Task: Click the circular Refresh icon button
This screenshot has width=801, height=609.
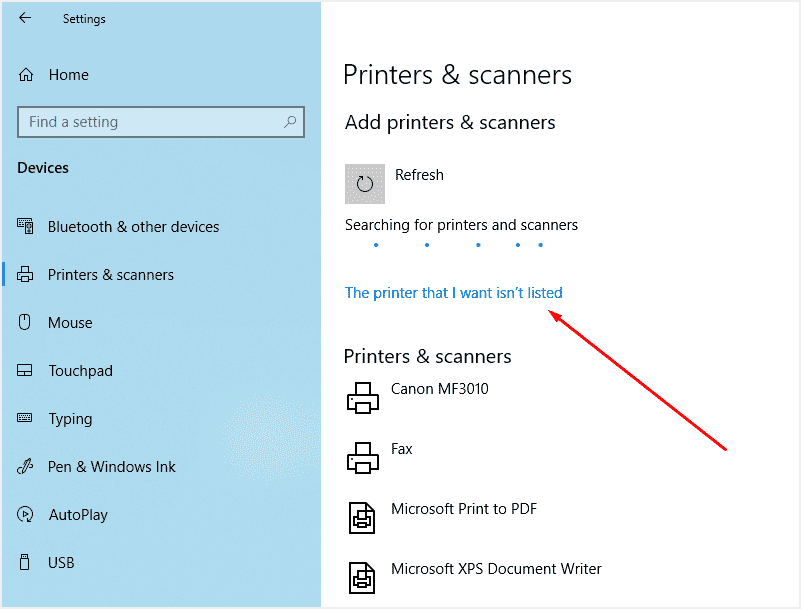Action: tap(365, 184)
